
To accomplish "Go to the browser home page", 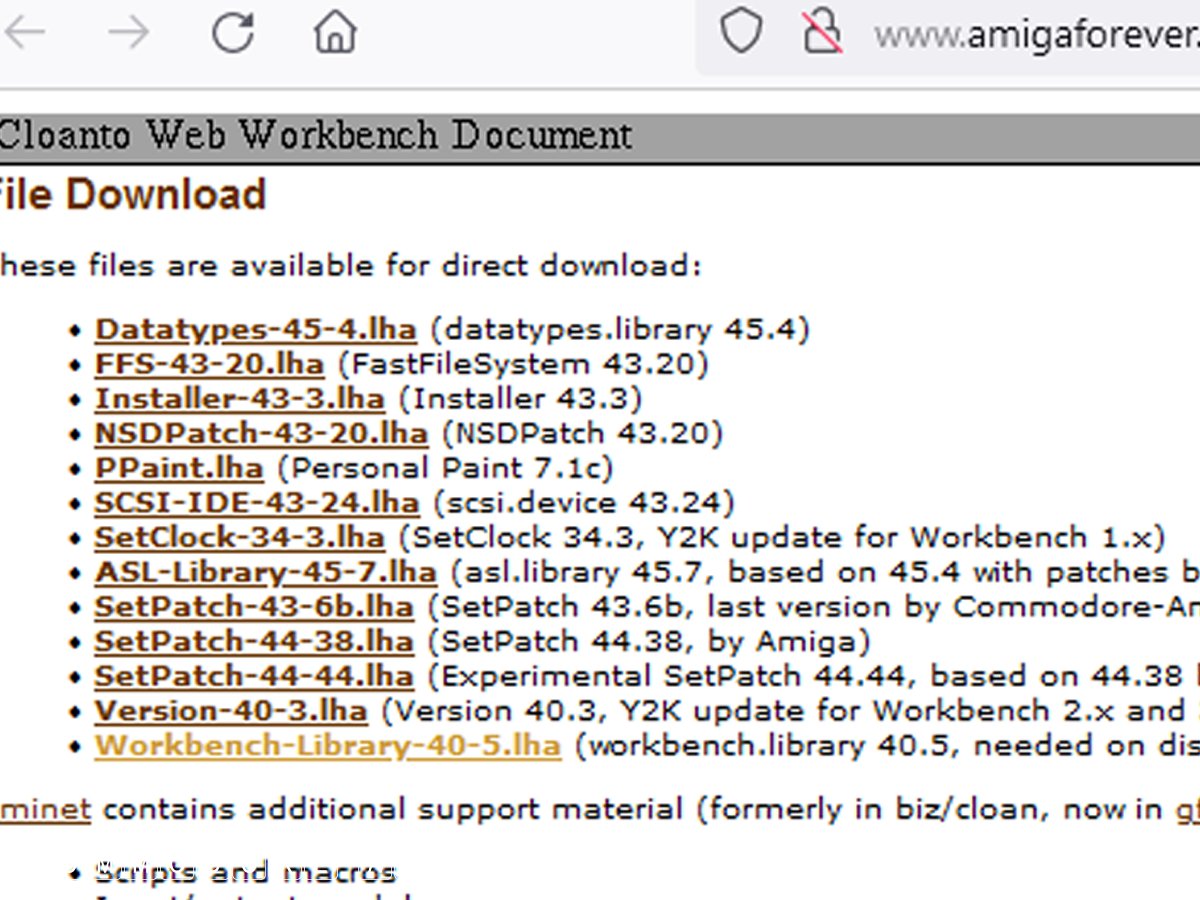I will point(335,33).
